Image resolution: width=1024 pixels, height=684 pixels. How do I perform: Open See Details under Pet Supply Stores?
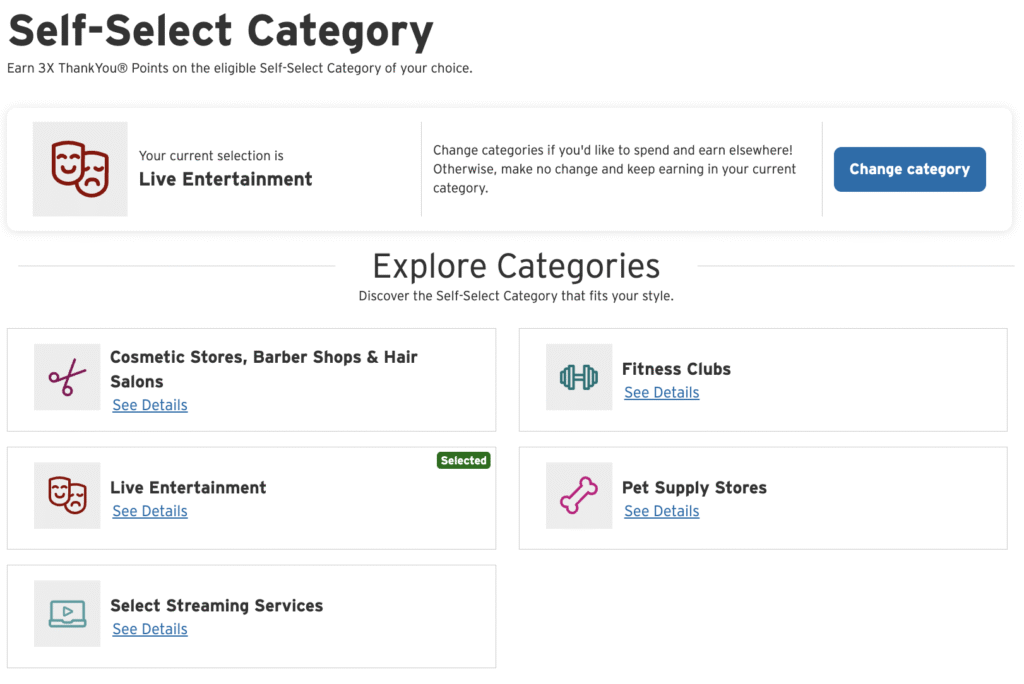click(661, 511)
